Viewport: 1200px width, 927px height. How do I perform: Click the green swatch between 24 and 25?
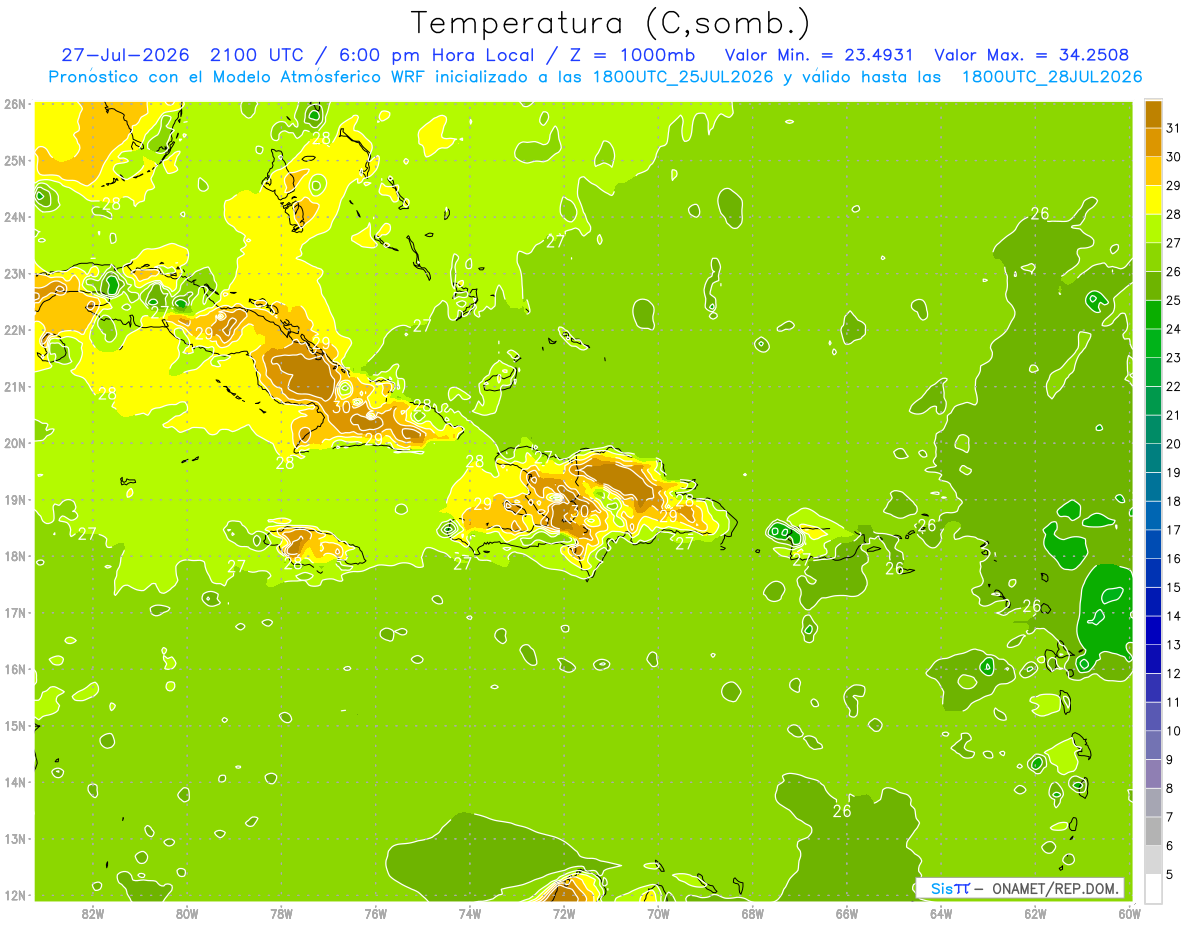[x=1153, y=314]
